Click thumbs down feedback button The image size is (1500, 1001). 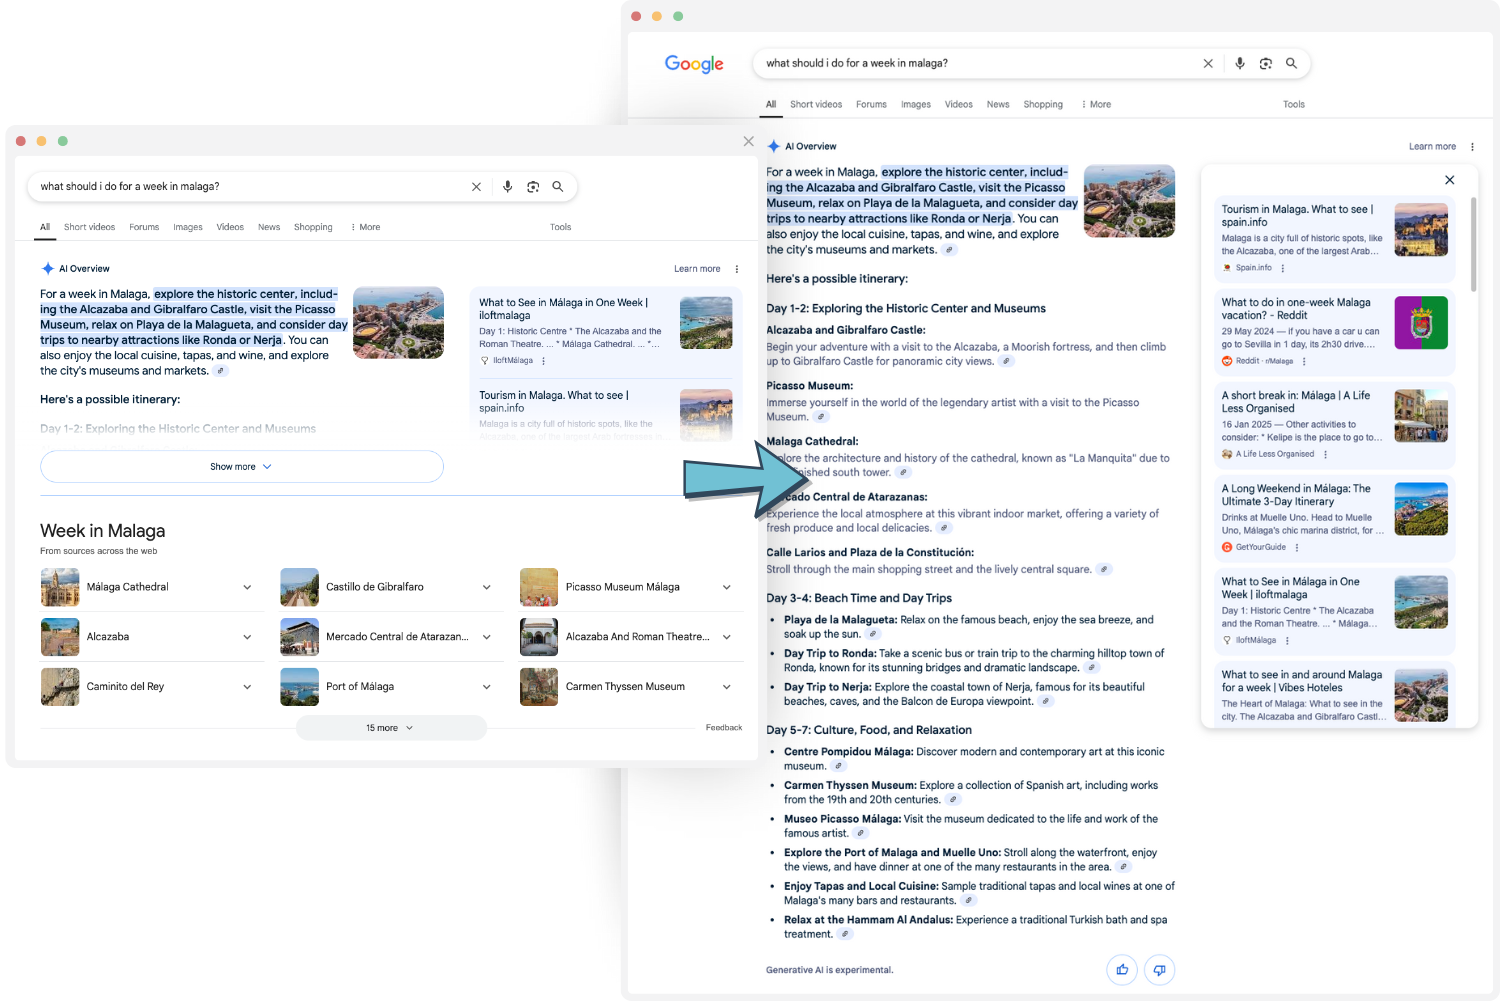coord(1159,970)
